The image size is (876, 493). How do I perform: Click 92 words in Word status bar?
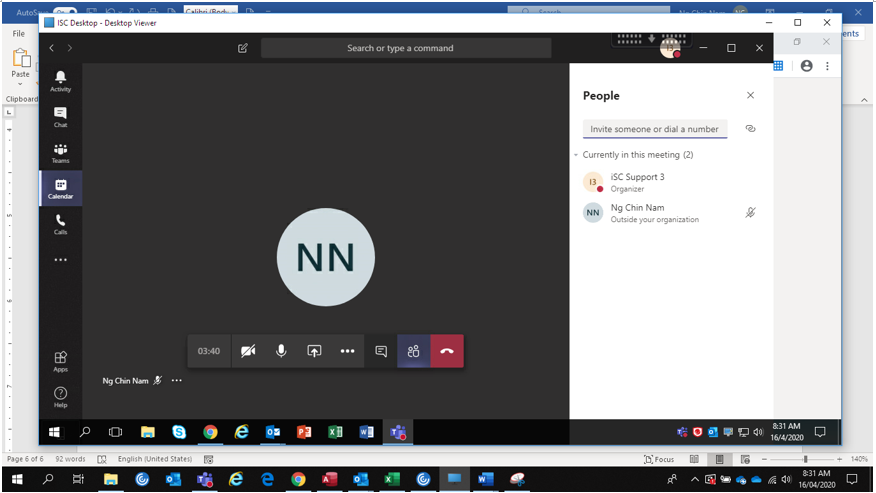[x=70, y=459]
